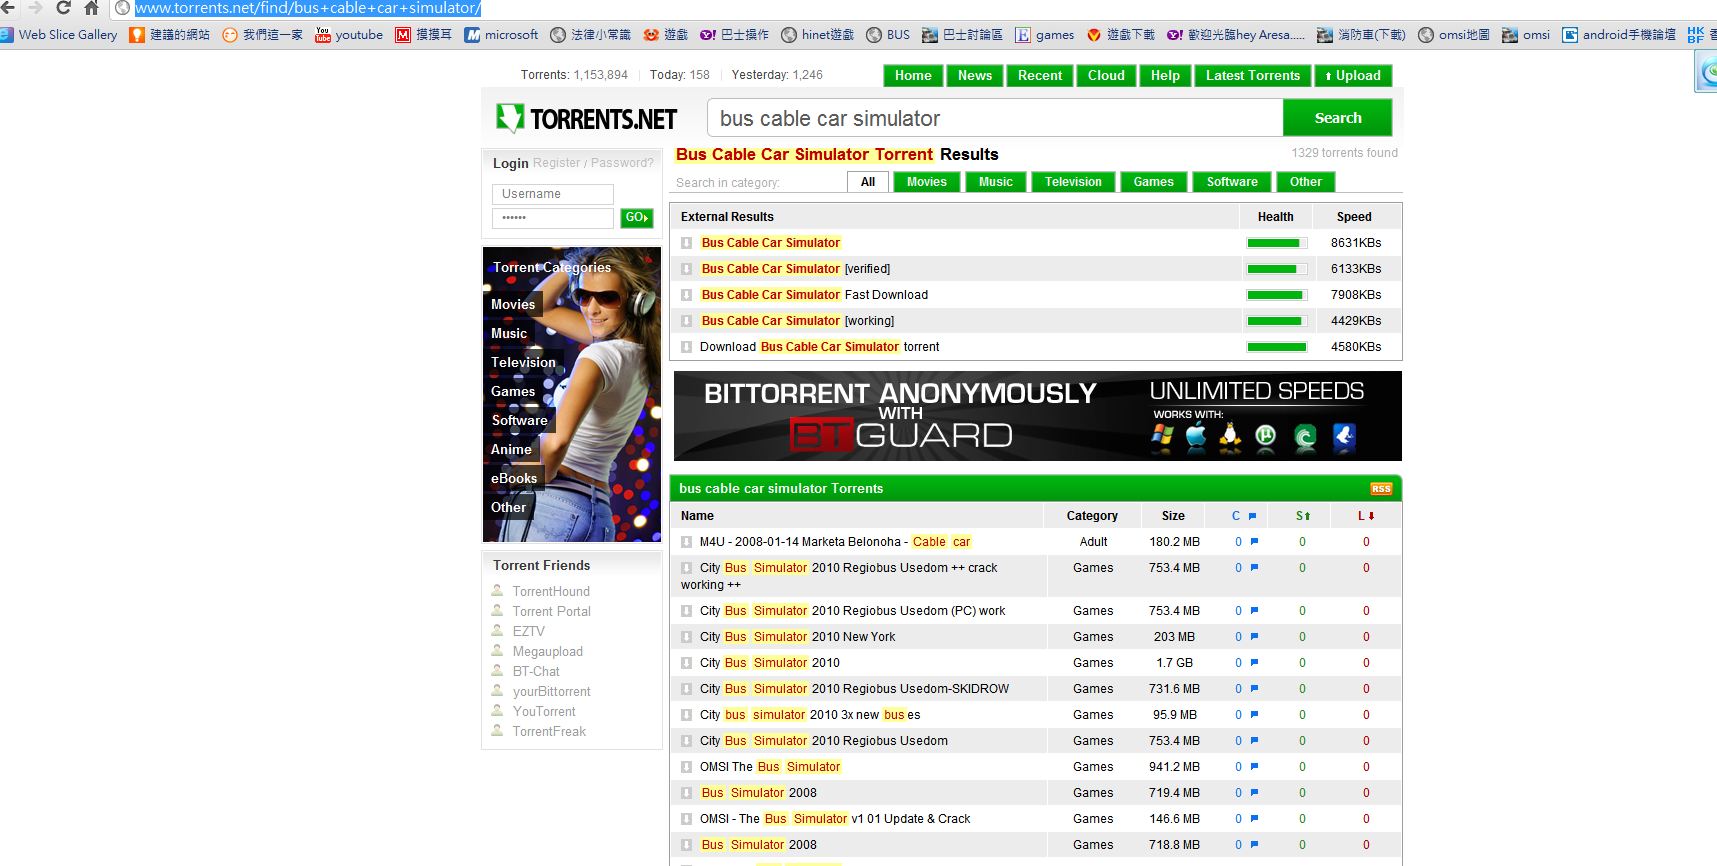Viewport: 1717px width, 866px height.
Task: Sort torrents by seeders column
Action: click(1302, 516)
